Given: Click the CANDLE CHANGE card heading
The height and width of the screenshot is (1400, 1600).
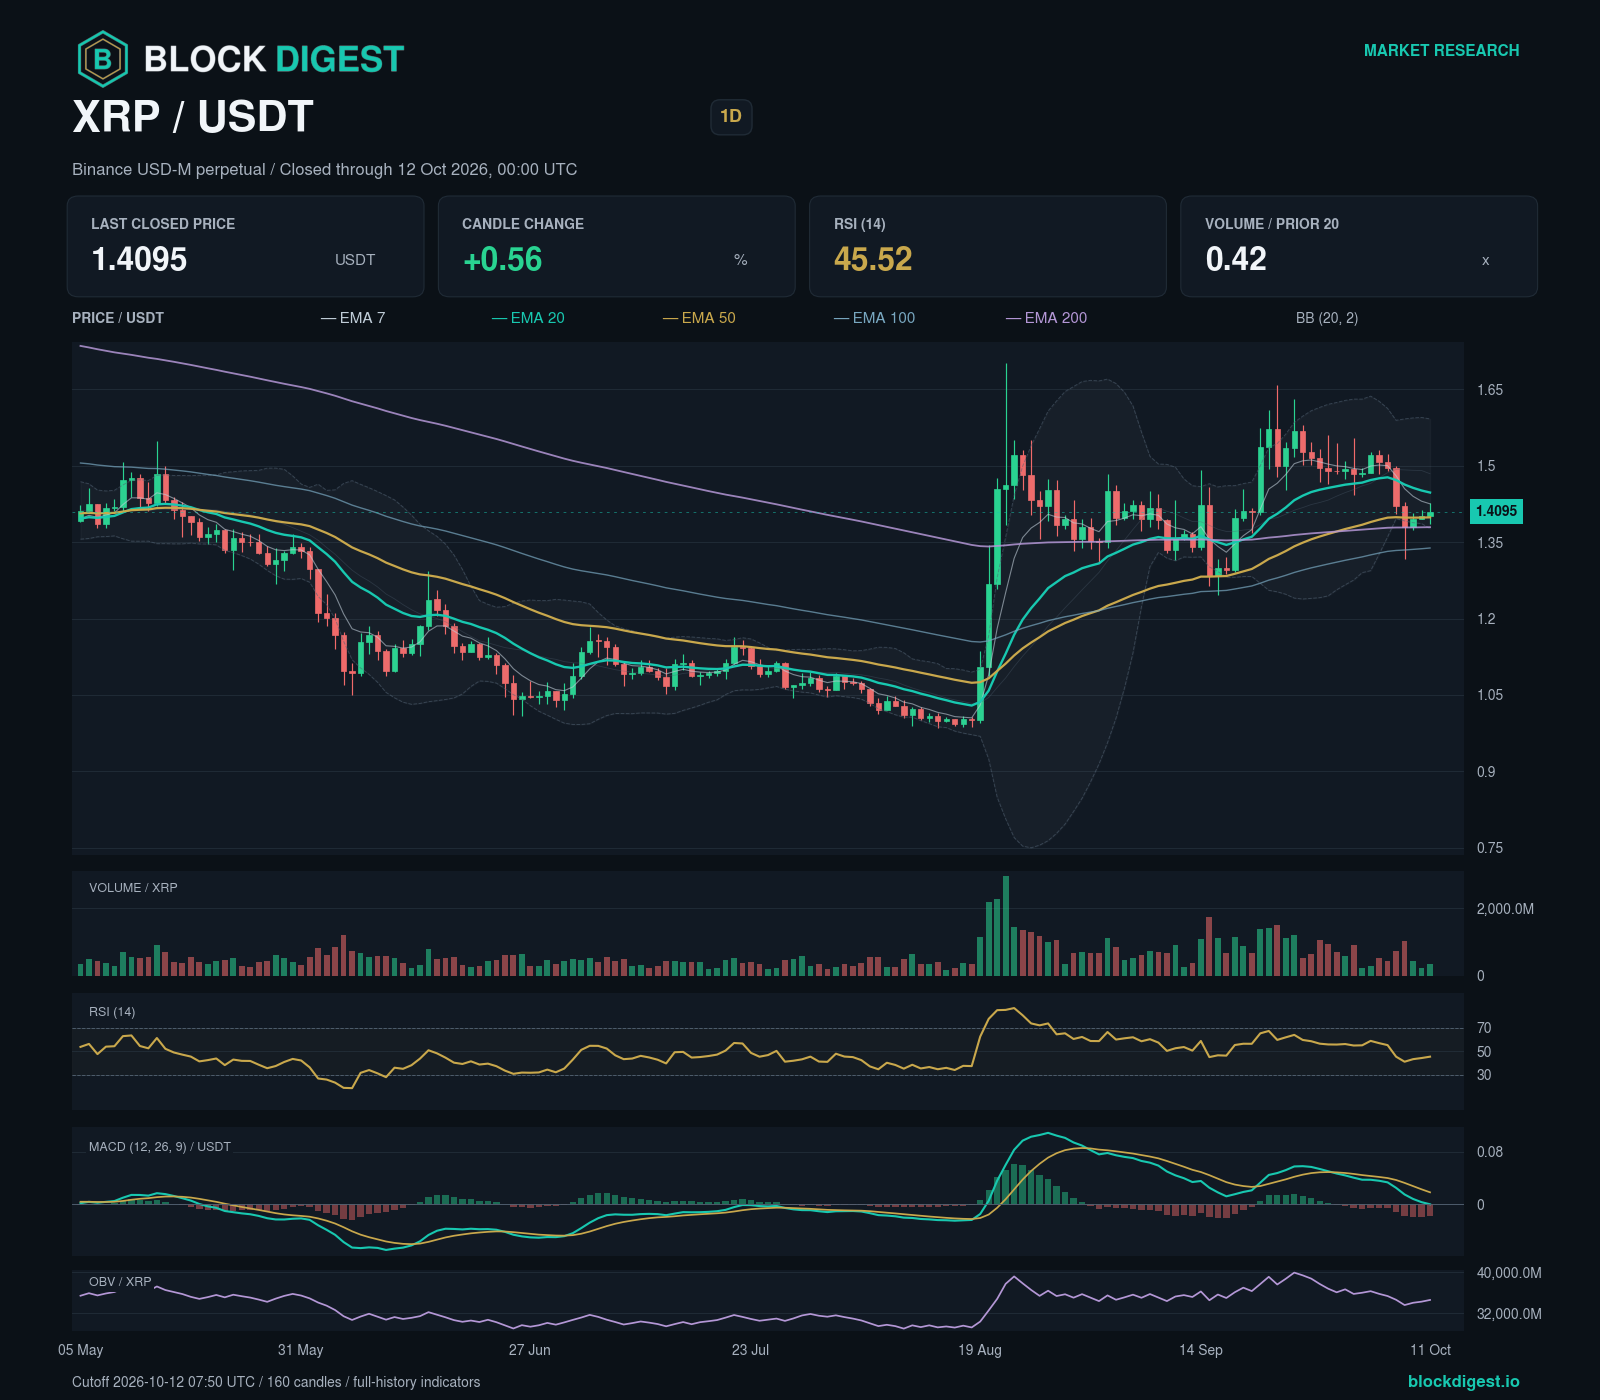Looking at the screenshot, I should tap(523, 224).
